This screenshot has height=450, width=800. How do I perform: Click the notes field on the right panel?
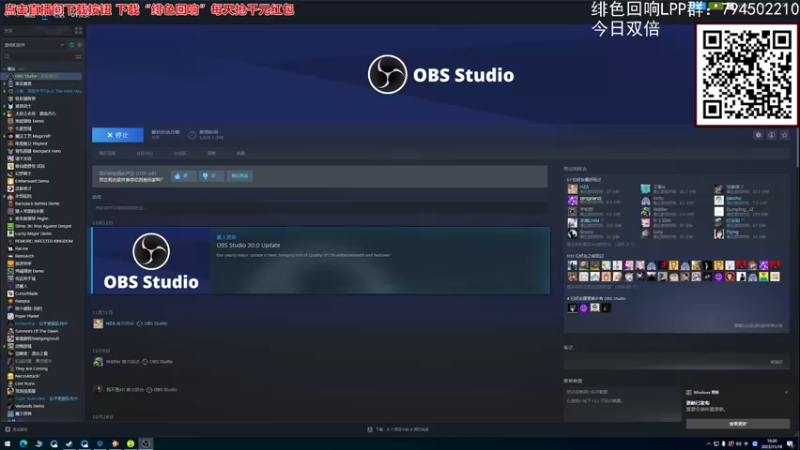[x=676, y=362]
